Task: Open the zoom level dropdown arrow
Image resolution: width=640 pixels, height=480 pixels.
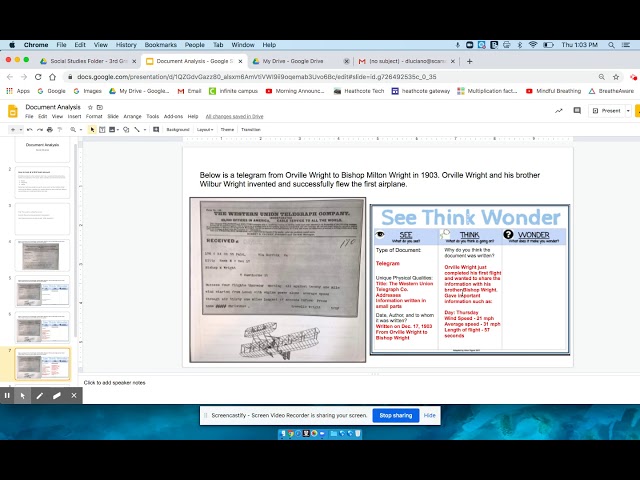Action: tap(80, 129)
